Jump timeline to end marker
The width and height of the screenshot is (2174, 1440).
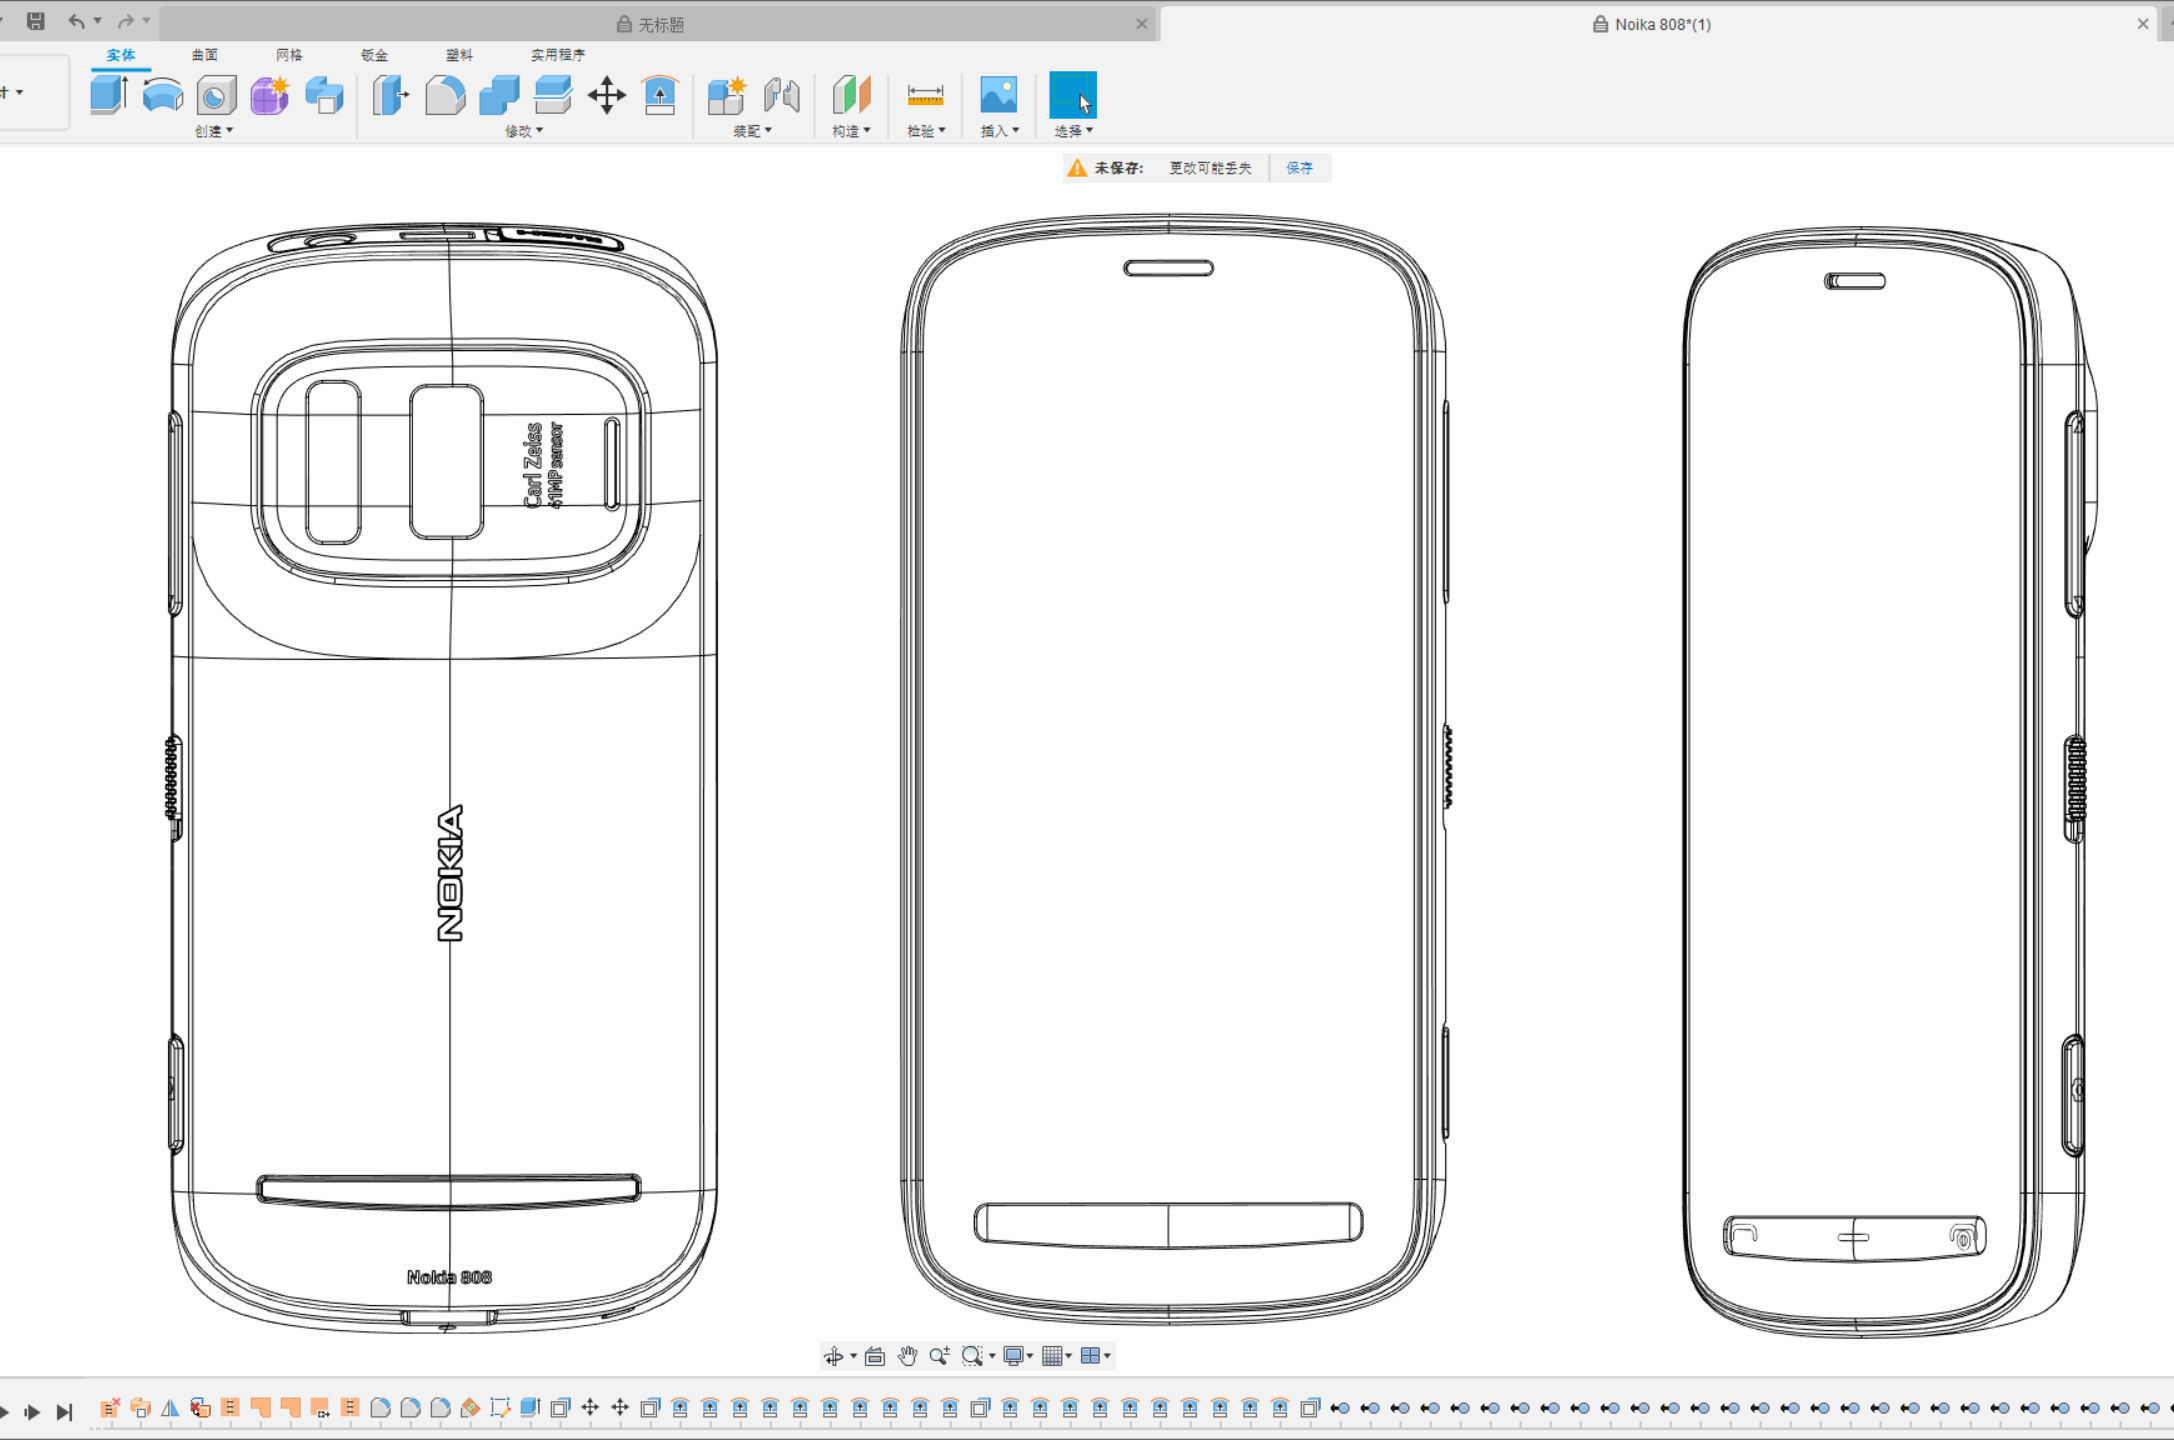65,1412
